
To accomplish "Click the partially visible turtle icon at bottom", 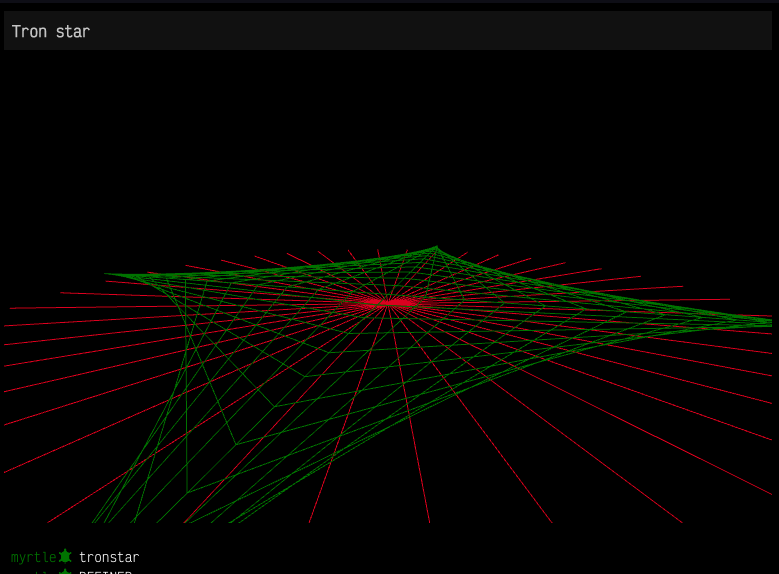I will pyautogui.click(x=65, y=572).
